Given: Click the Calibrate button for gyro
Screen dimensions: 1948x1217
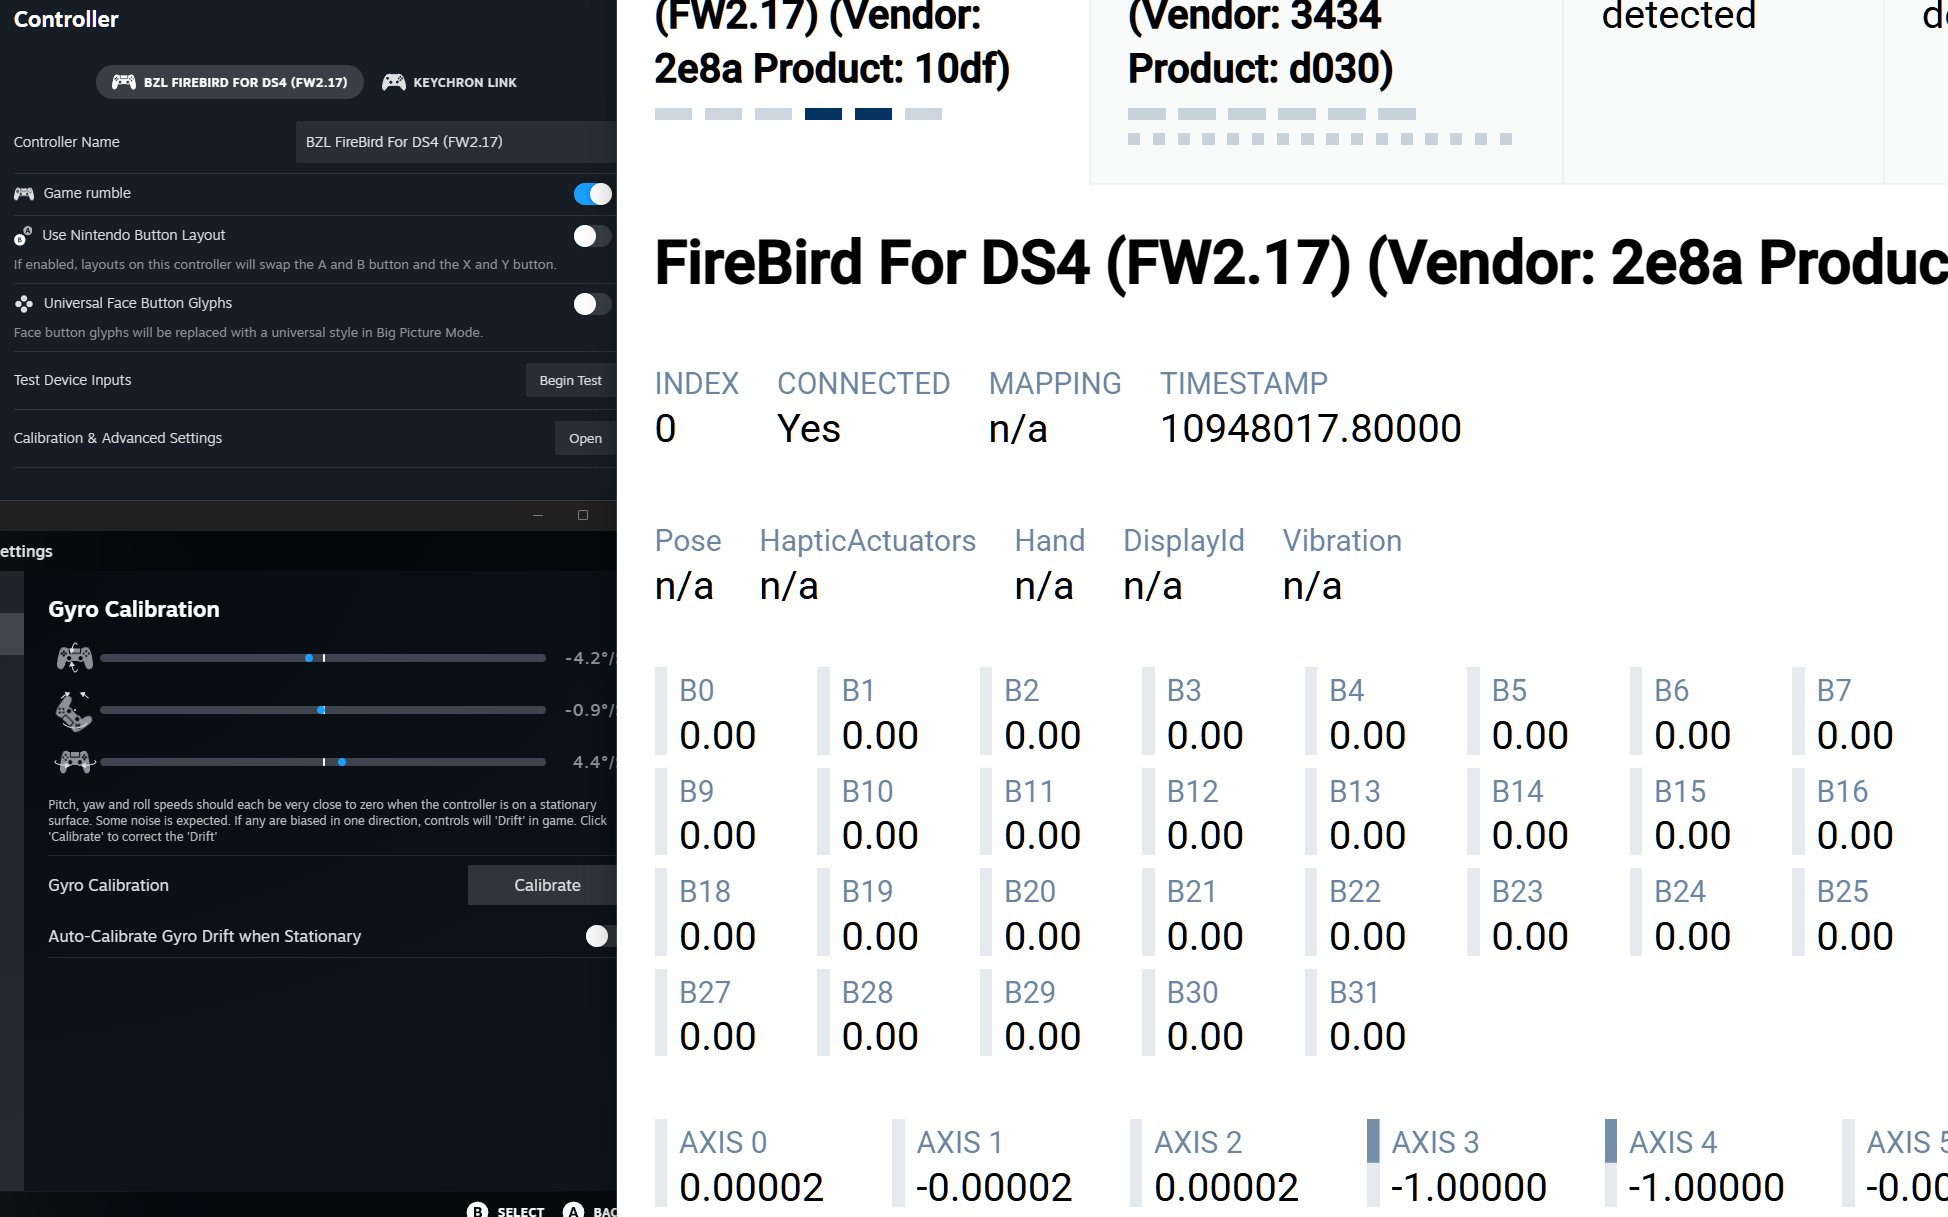Looking at the screenshot, I should click(x=546, y=885).
